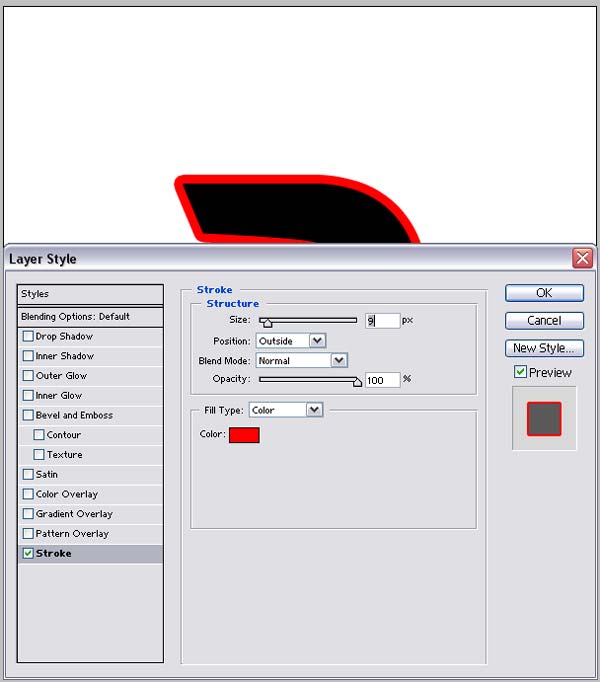Screen dimensions: 600x682
Task: Open the Position dropdown arrow
Action: [x=318, y=341]
